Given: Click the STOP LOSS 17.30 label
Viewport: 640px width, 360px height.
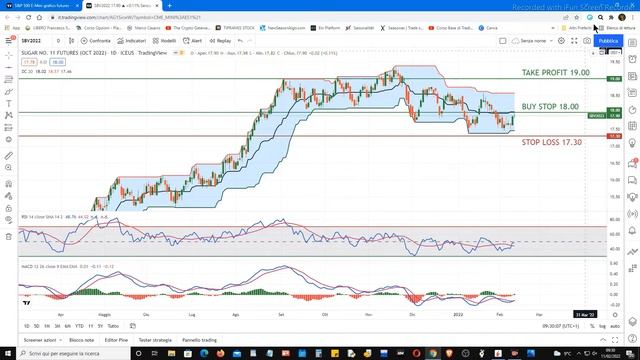Looking at the screenshot, I should coord(551,142).
